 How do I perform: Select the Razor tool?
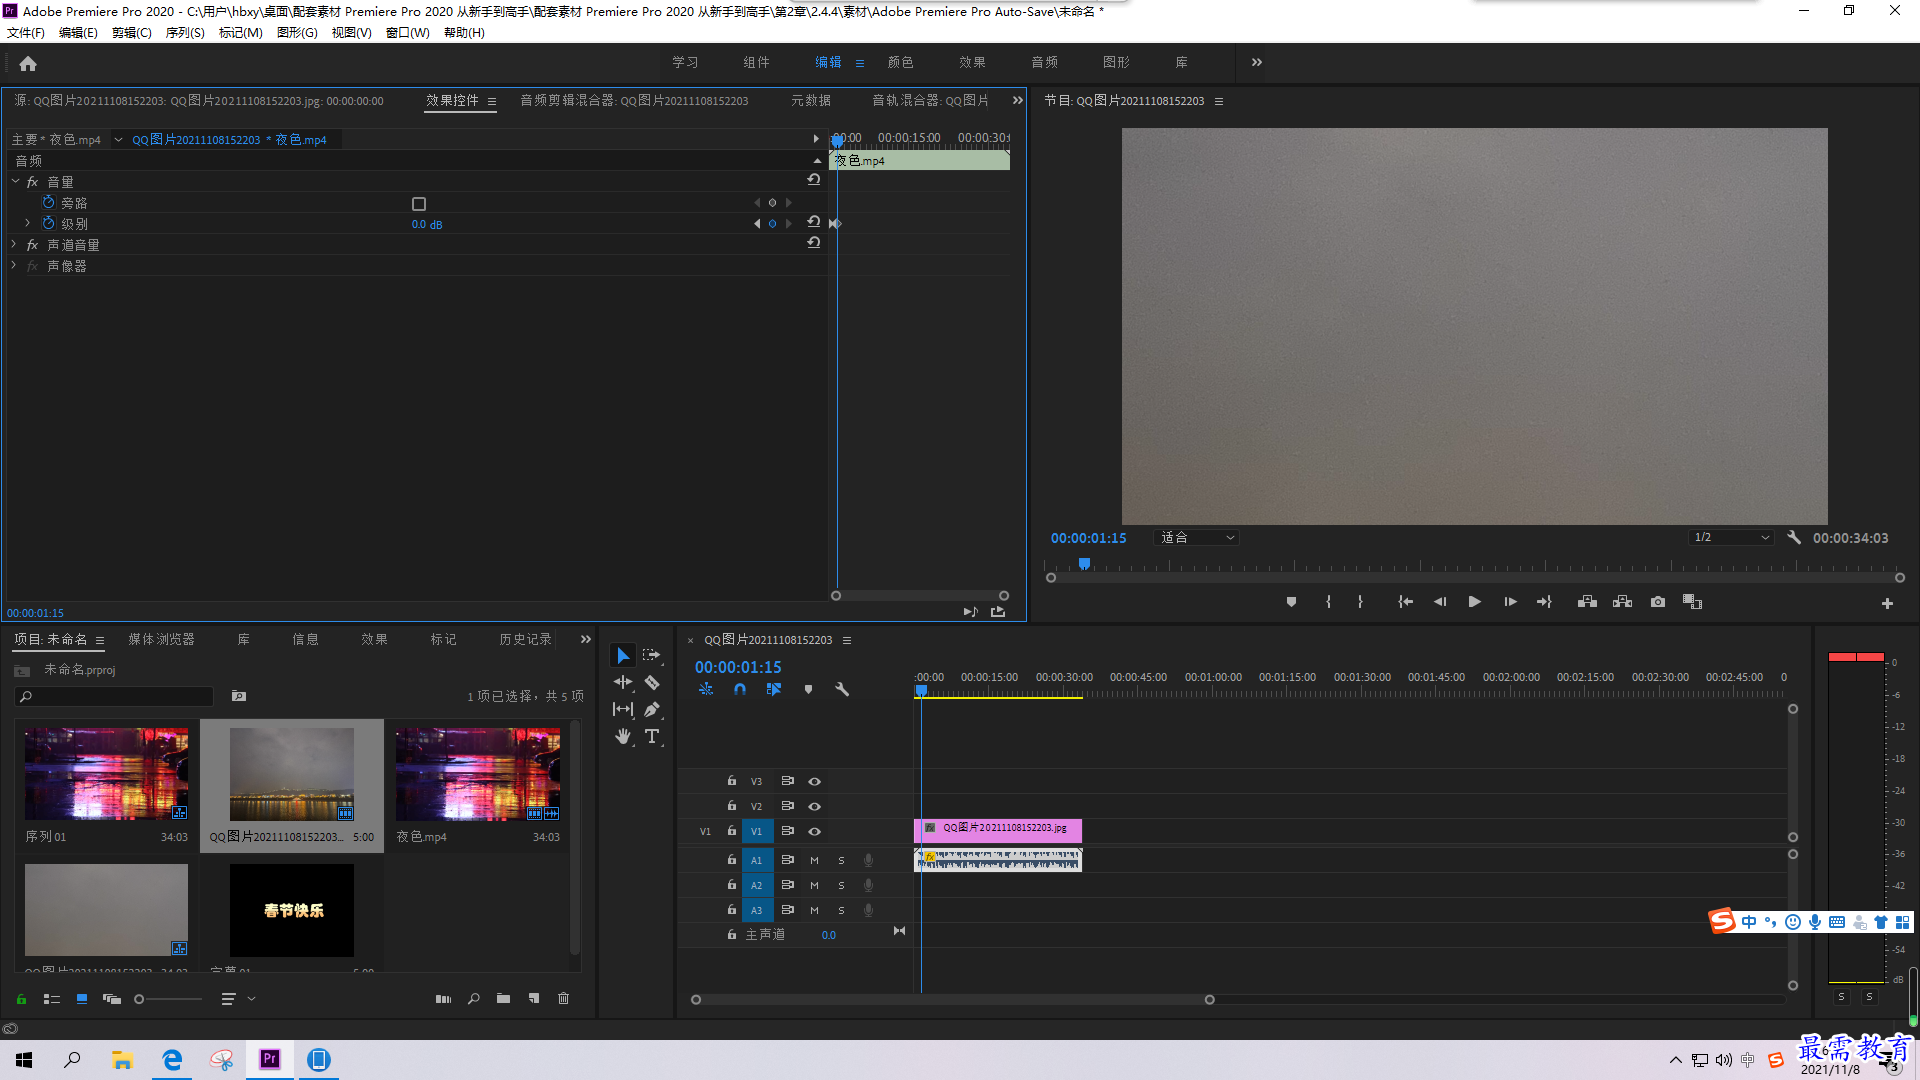tap(652, 682)
